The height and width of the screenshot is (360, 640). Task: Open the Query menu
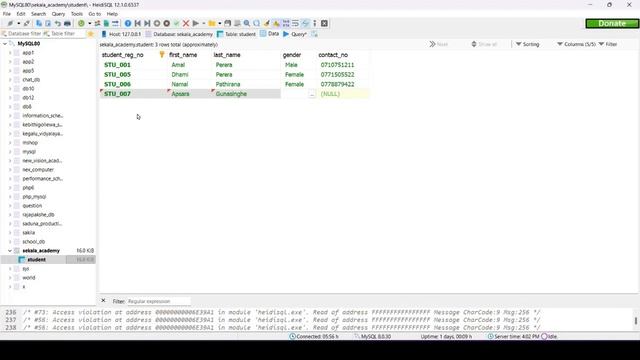click(58, 14)
